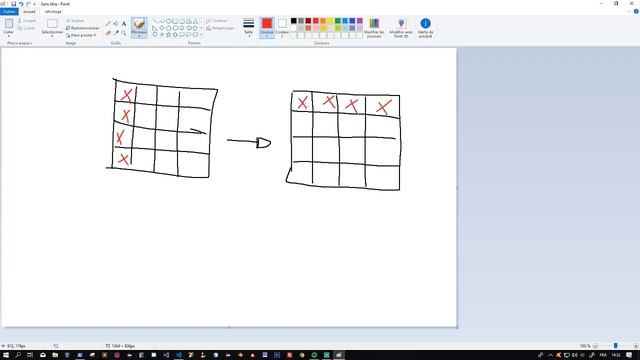Click the Couper cut command
Image resolution: width=640 pixels, height=360 pixels.
click(27, 20)
